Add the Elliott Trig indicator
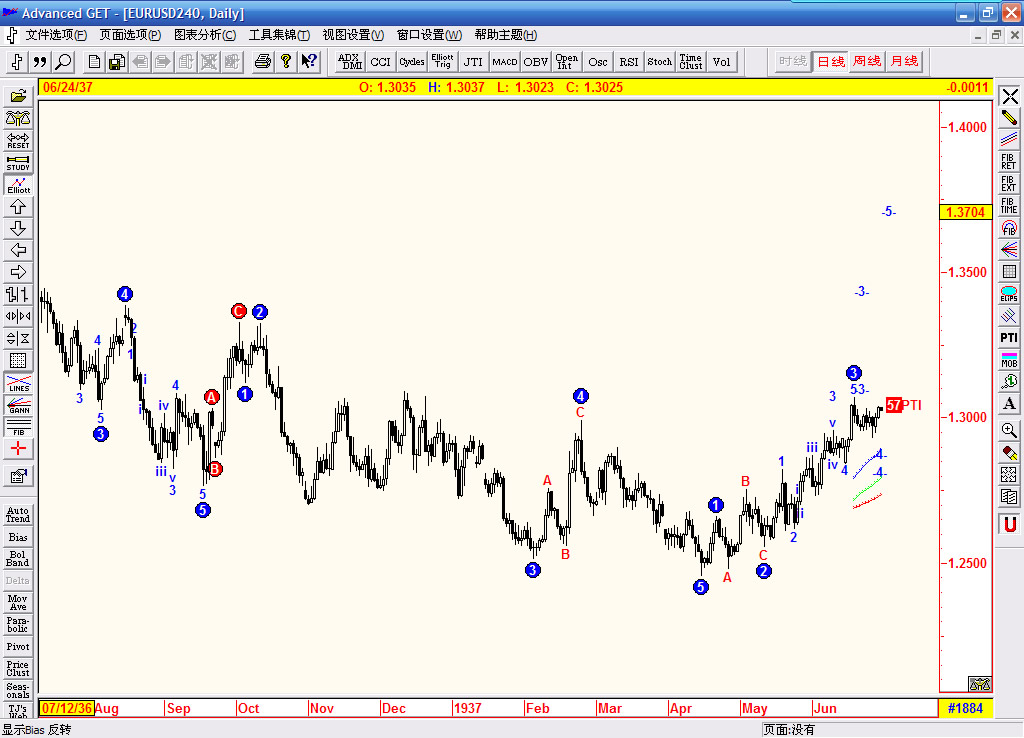1024x738 pixels. [442, 62]
